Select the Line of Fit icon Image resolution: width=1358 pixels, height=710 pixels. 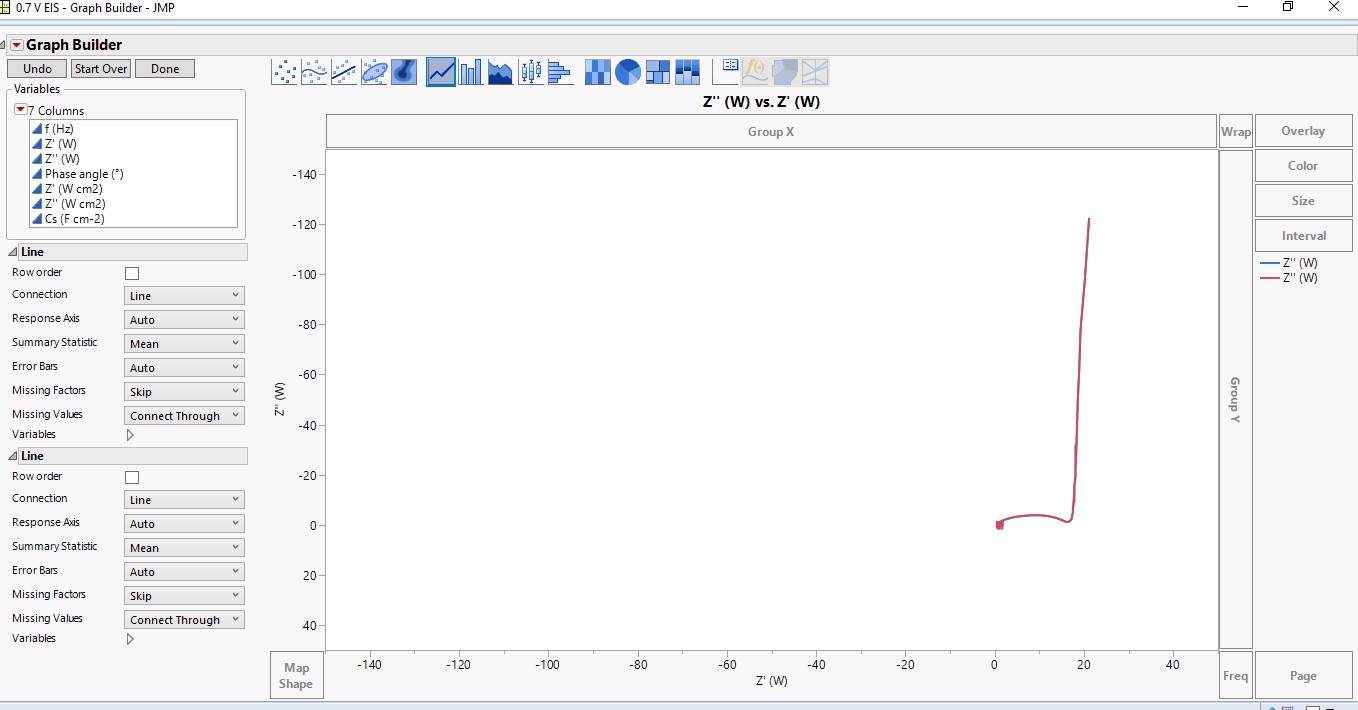[343, 71]
